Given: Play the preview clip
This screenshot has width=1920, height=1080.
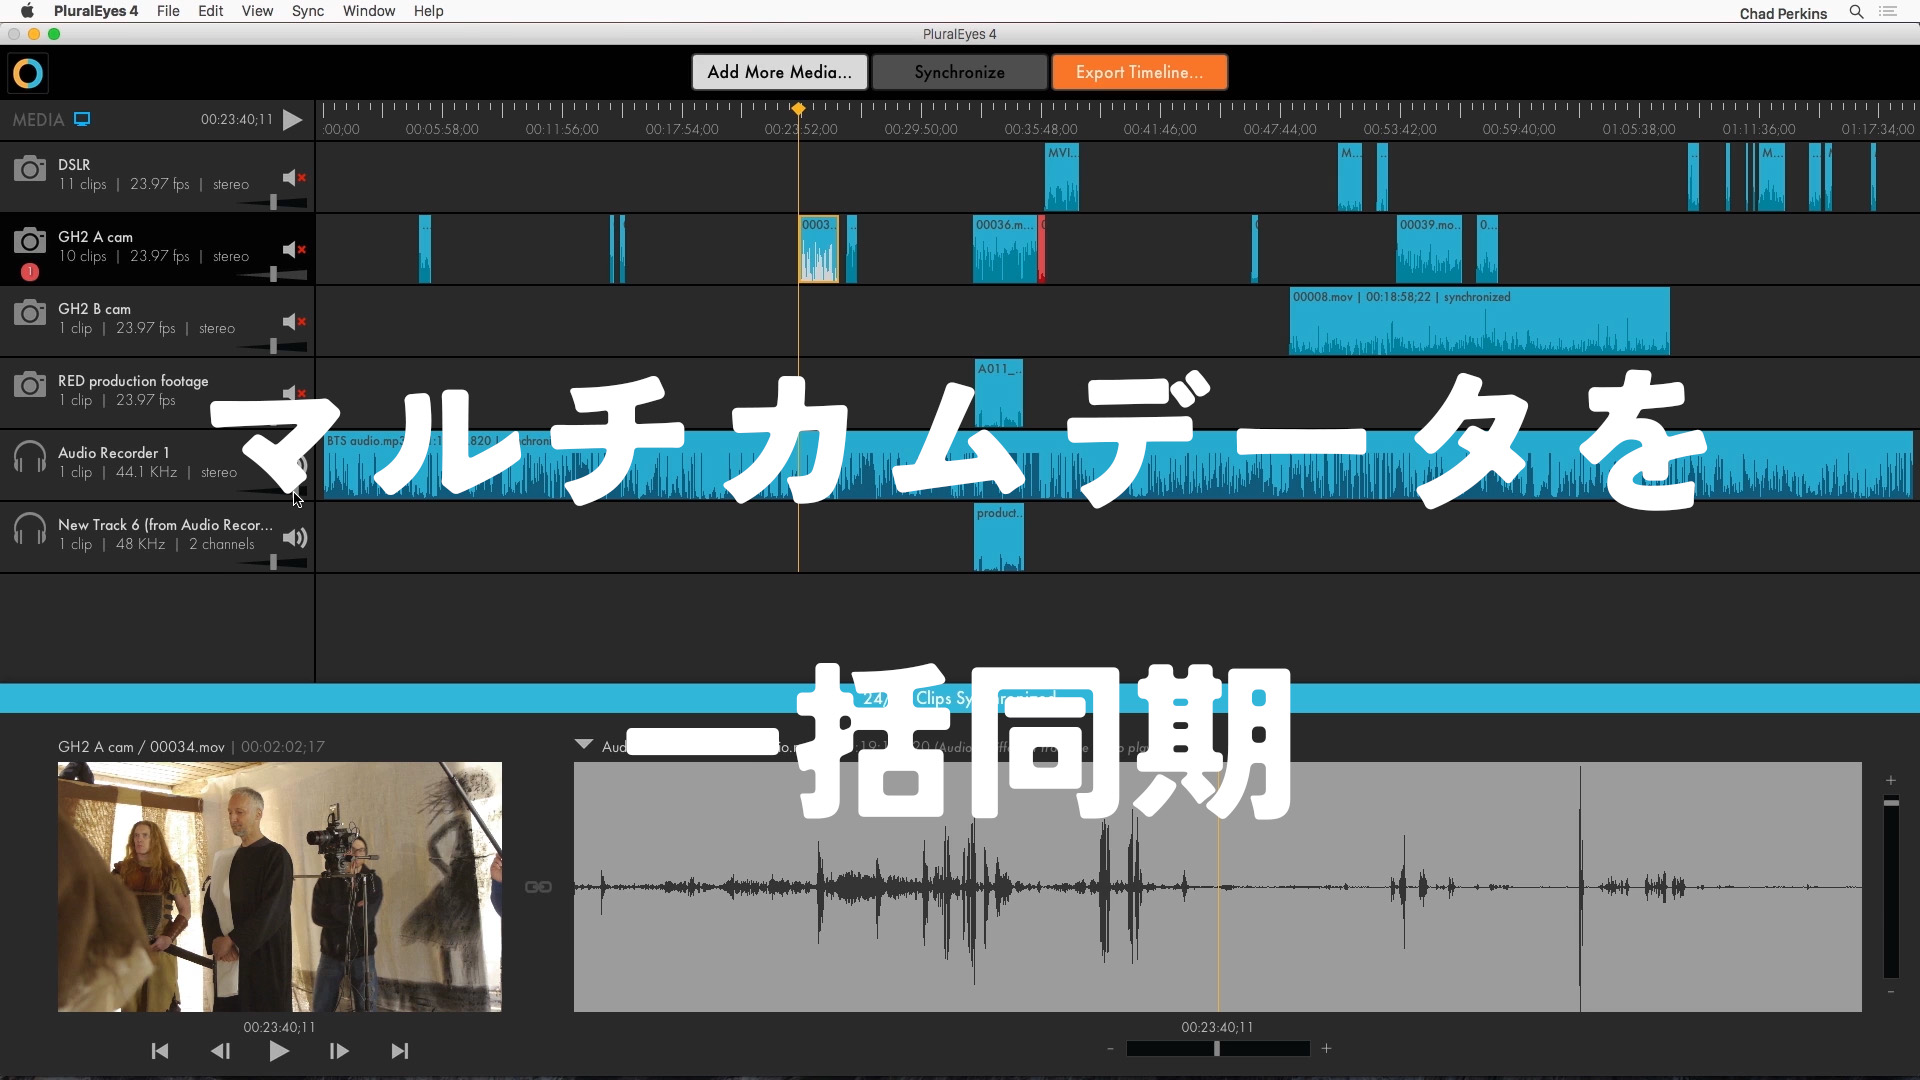Looking at the screenshot, I should coord(279,1051).
